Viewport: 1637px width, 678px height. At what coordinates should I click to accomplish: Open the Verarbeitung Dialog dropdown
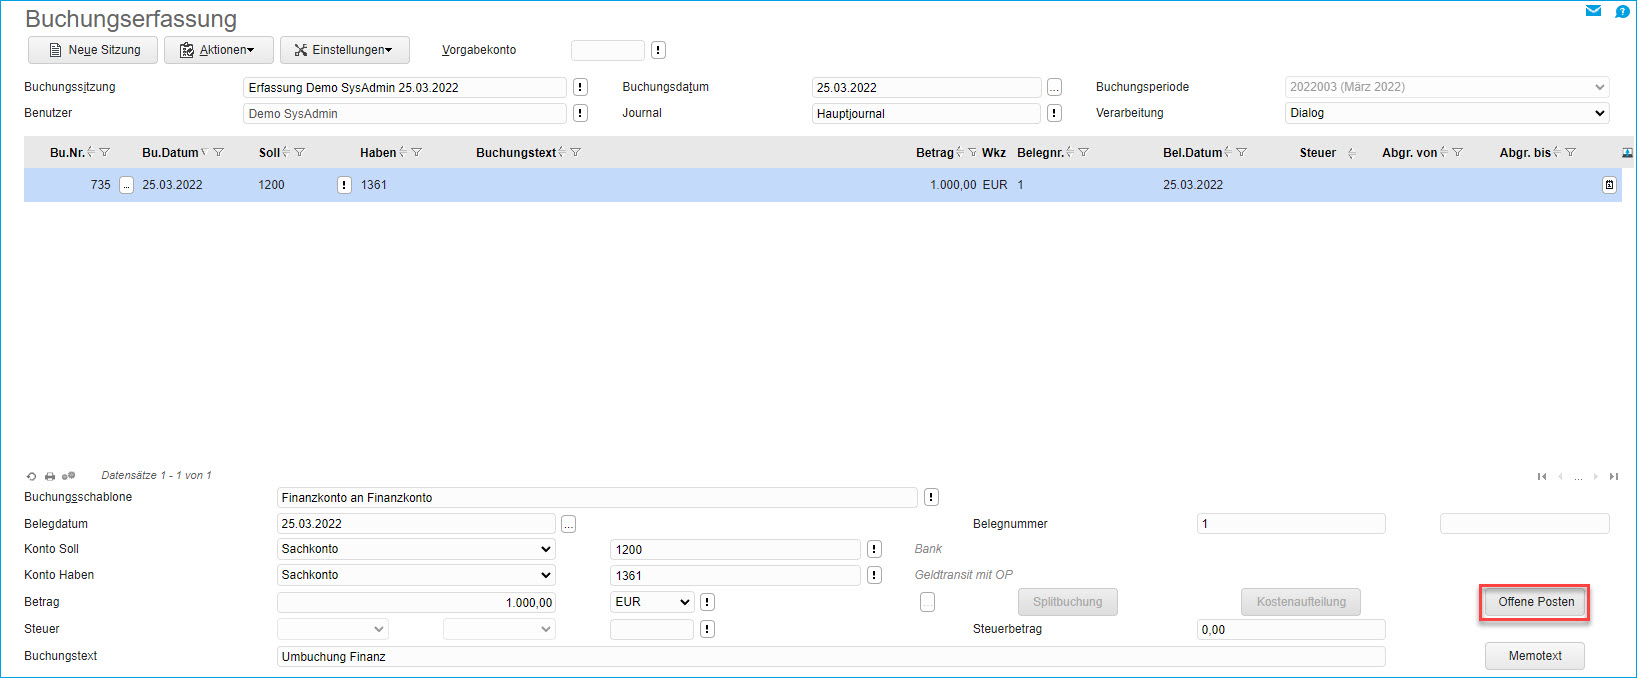pos(1446,113)
